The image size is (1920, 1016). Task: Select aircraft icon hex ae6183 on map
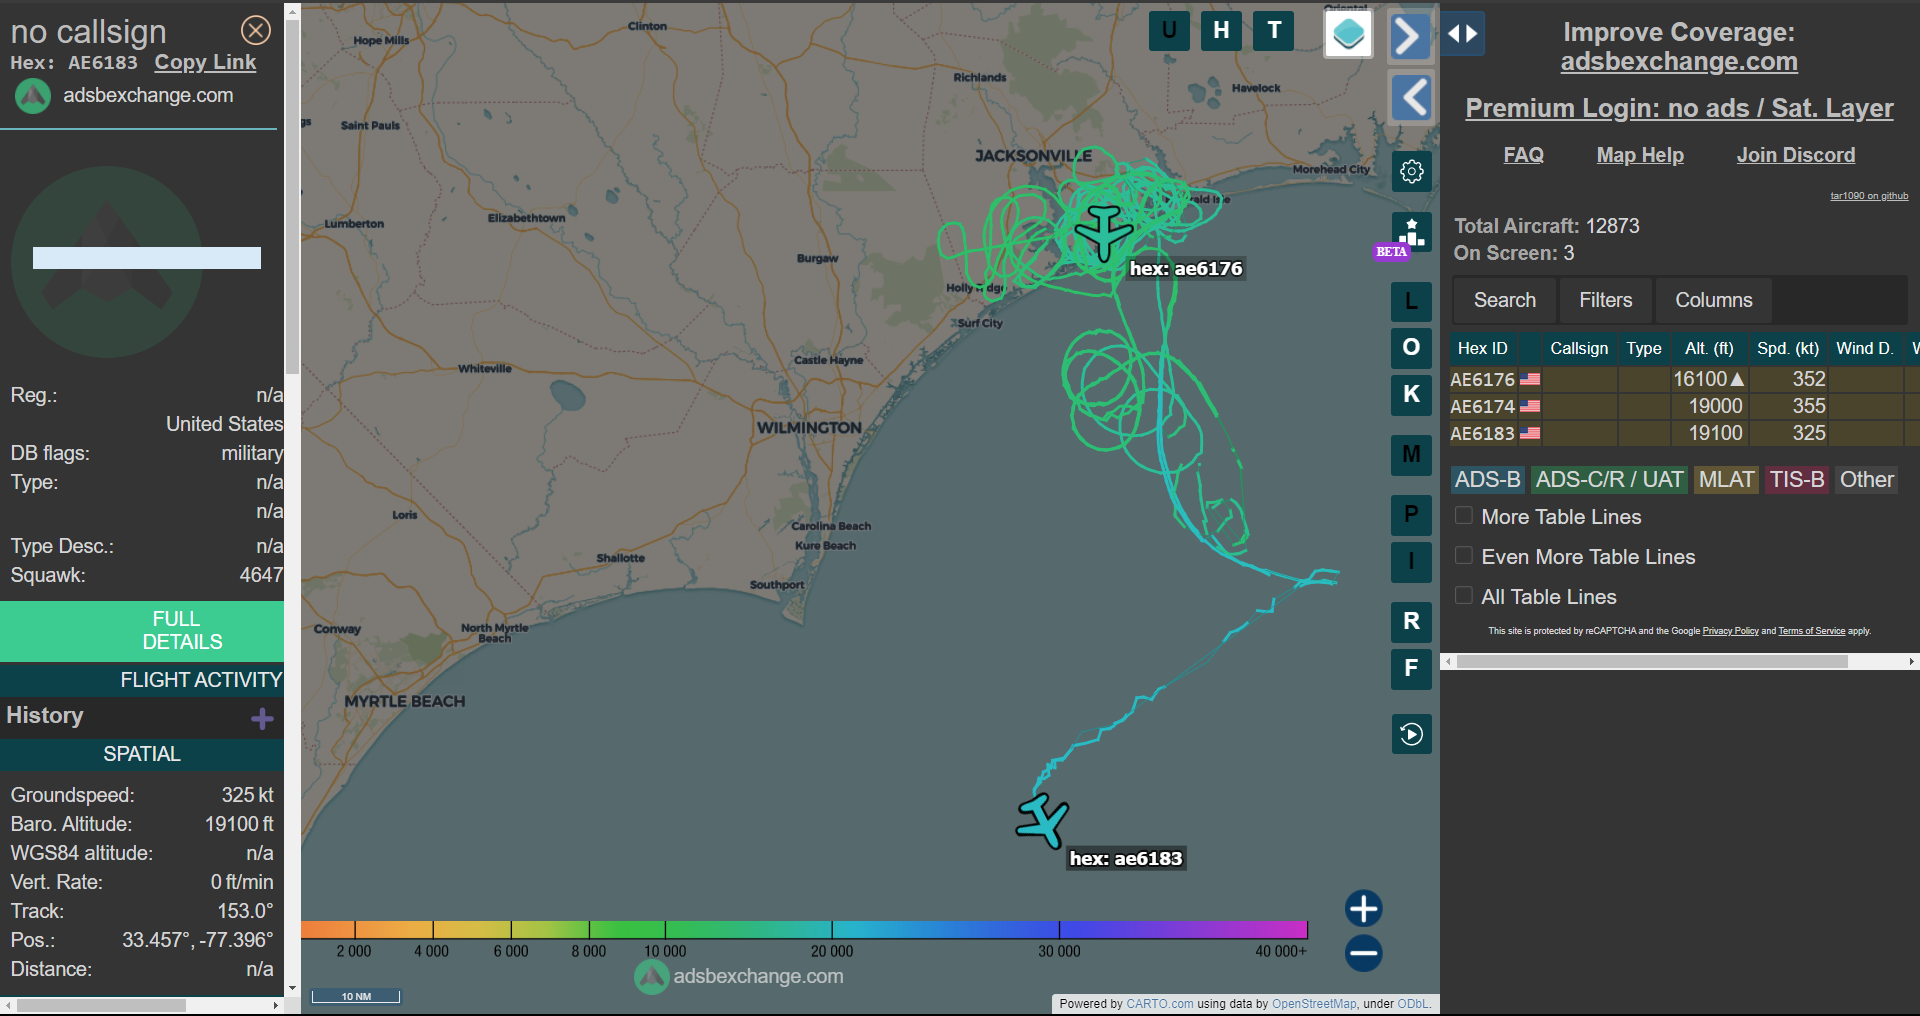click(1043, 821)
